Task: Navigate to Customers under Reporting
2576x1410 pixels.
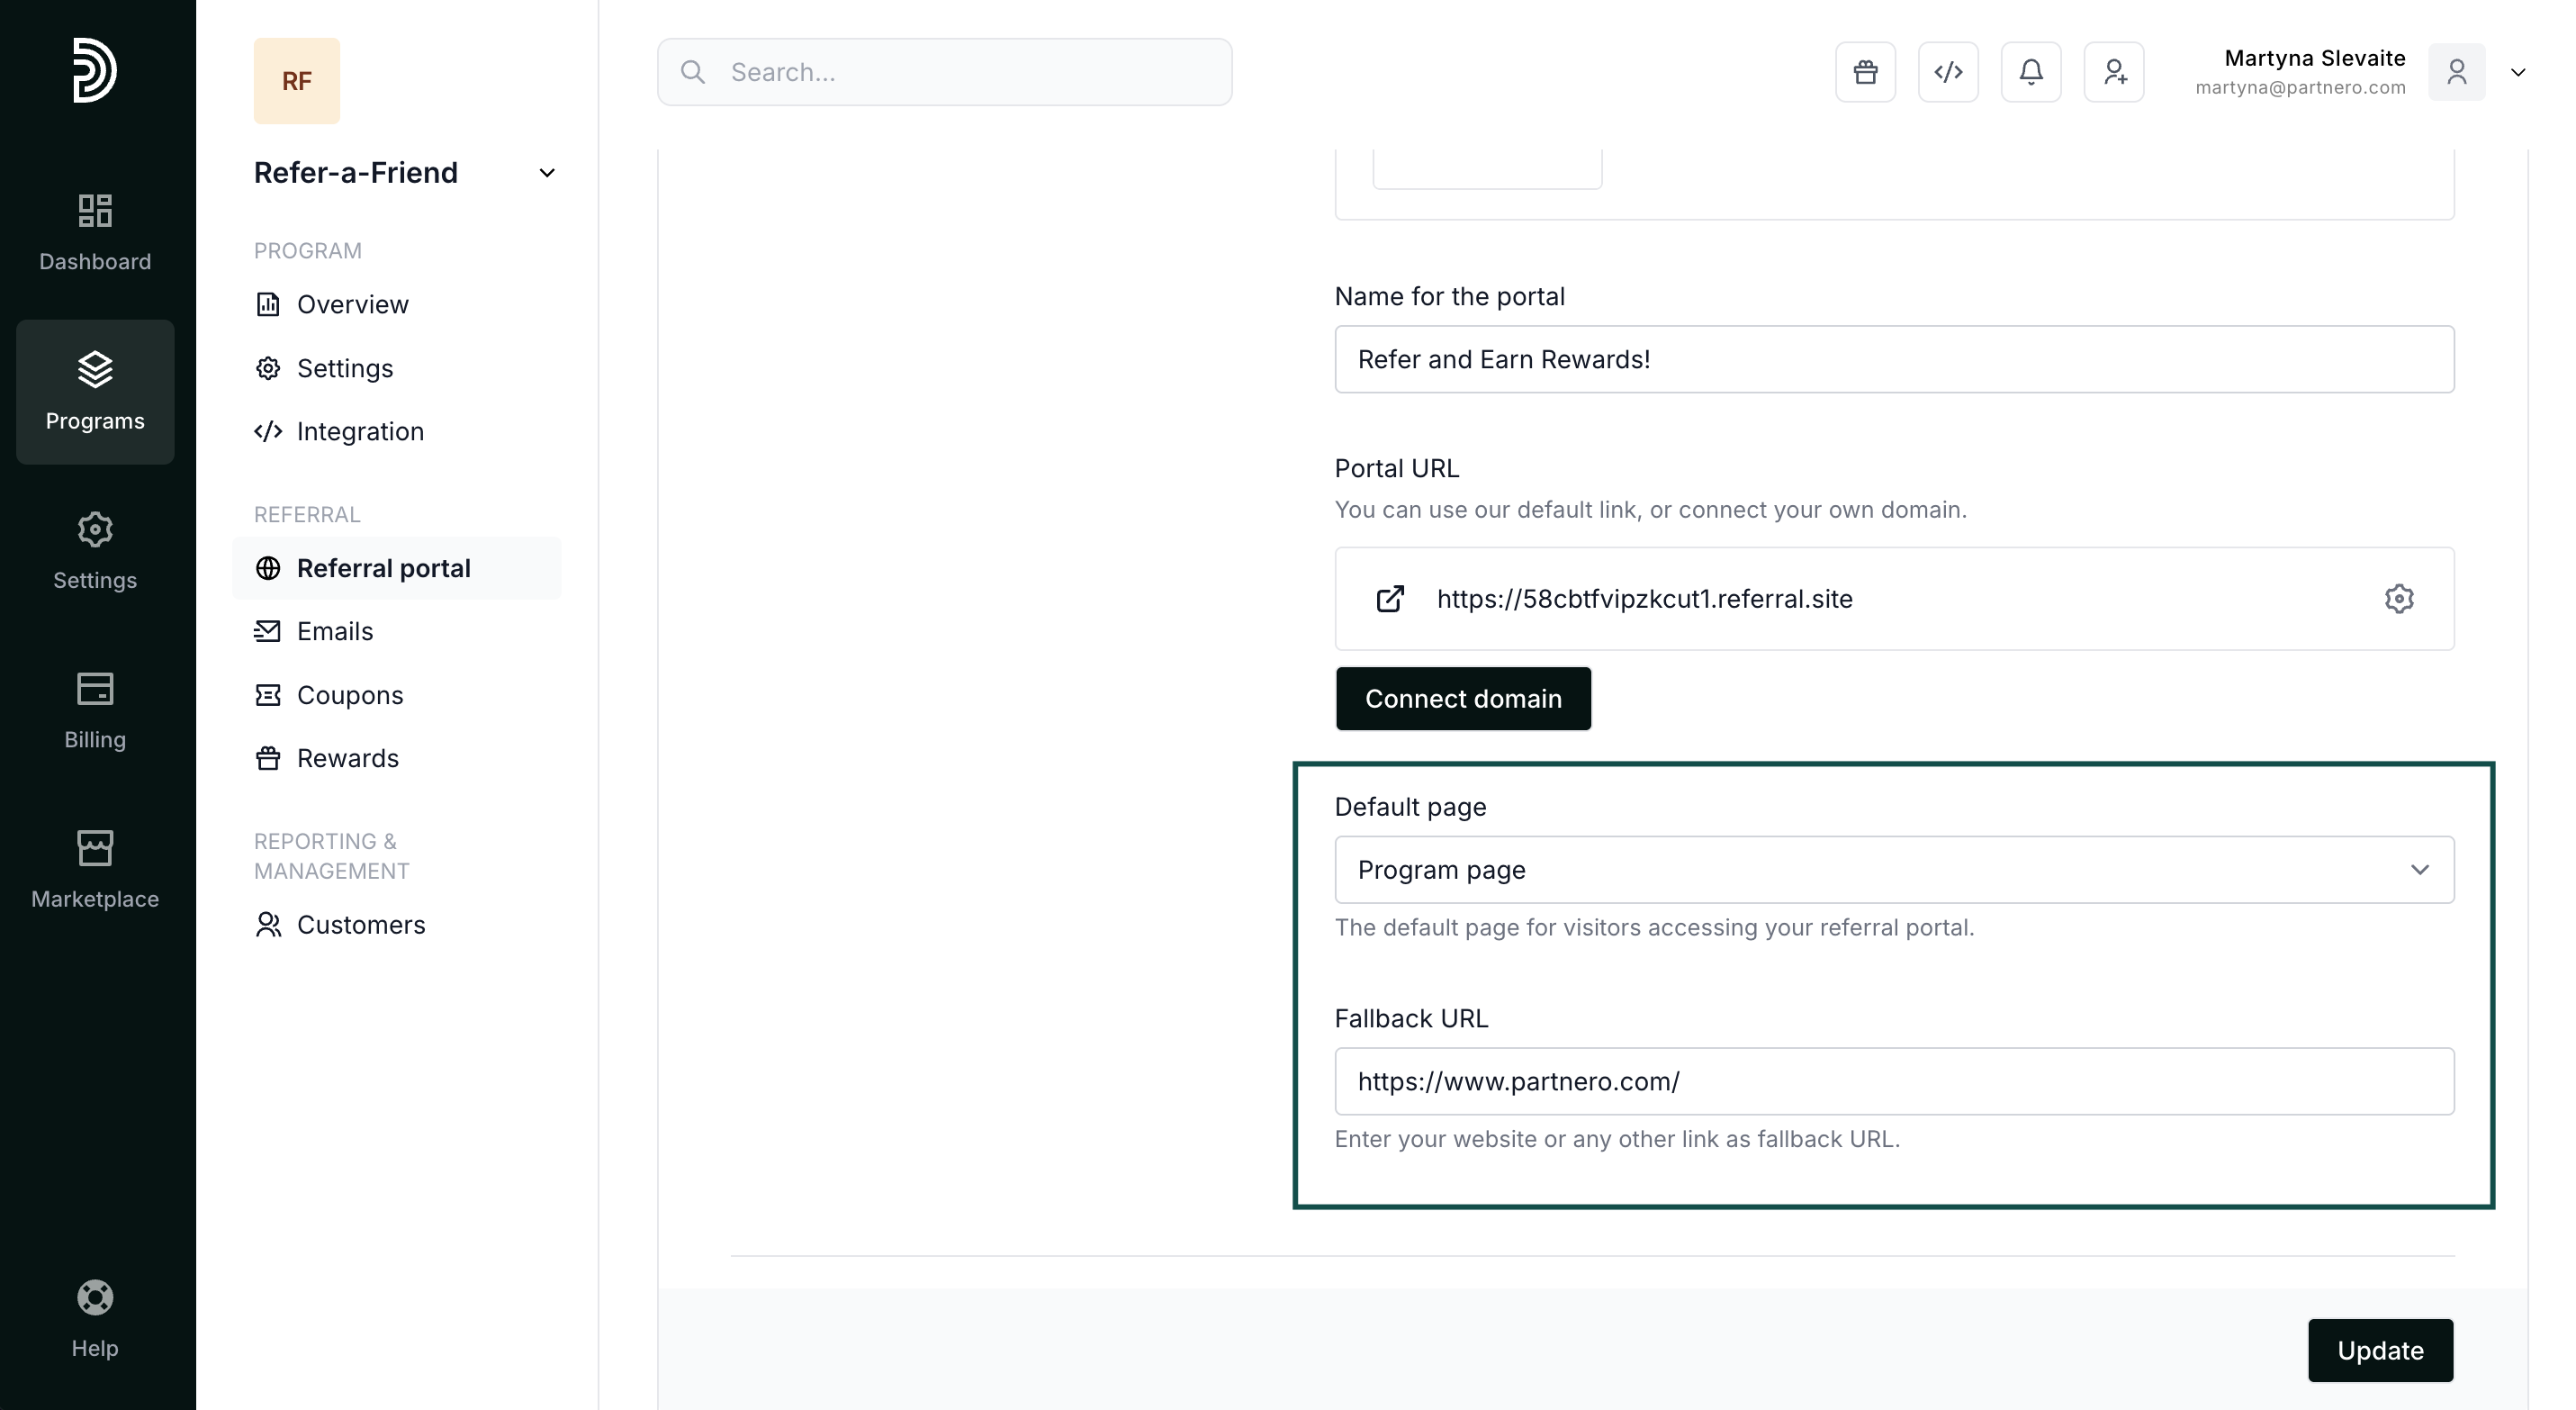Action: (361, 925)
